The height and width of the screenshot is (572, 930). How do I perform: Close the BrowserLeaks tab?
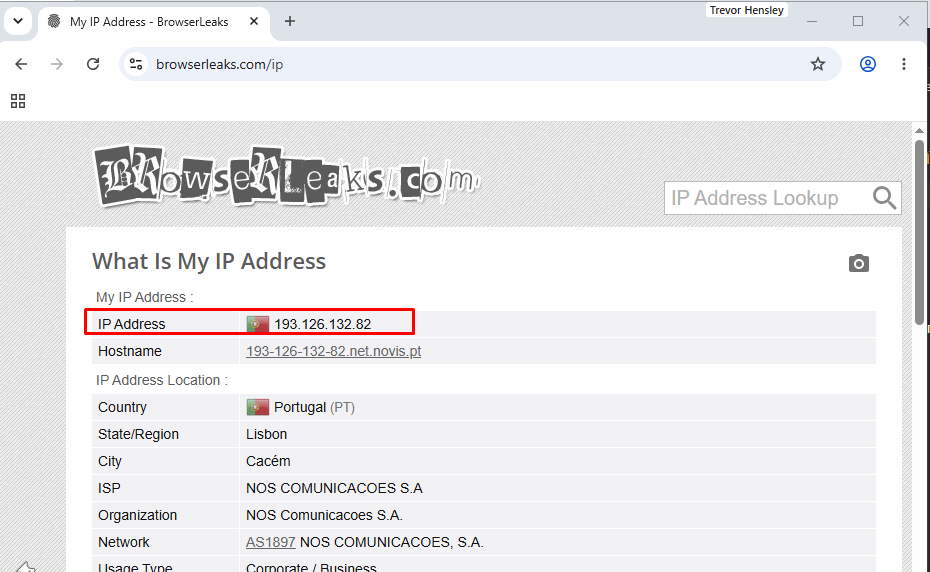point(254,21)
